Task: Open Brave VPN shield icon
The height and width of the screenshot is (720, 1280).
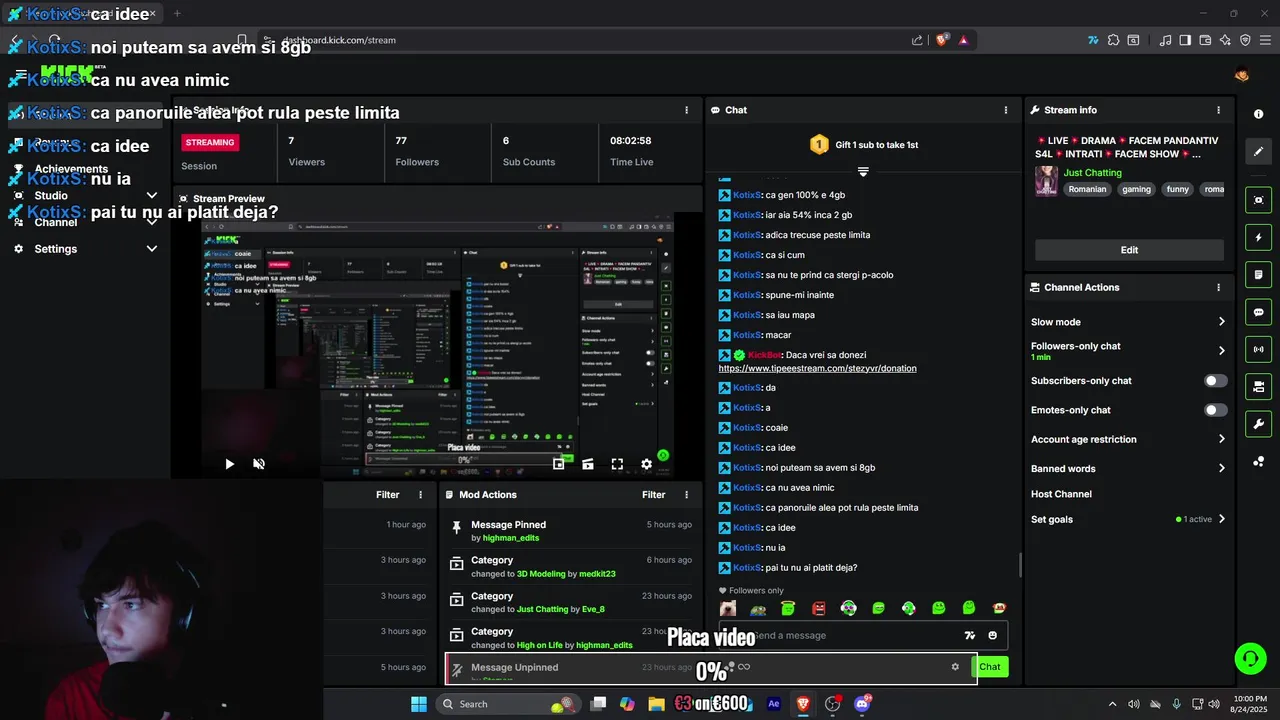Action: (1245, 40)
